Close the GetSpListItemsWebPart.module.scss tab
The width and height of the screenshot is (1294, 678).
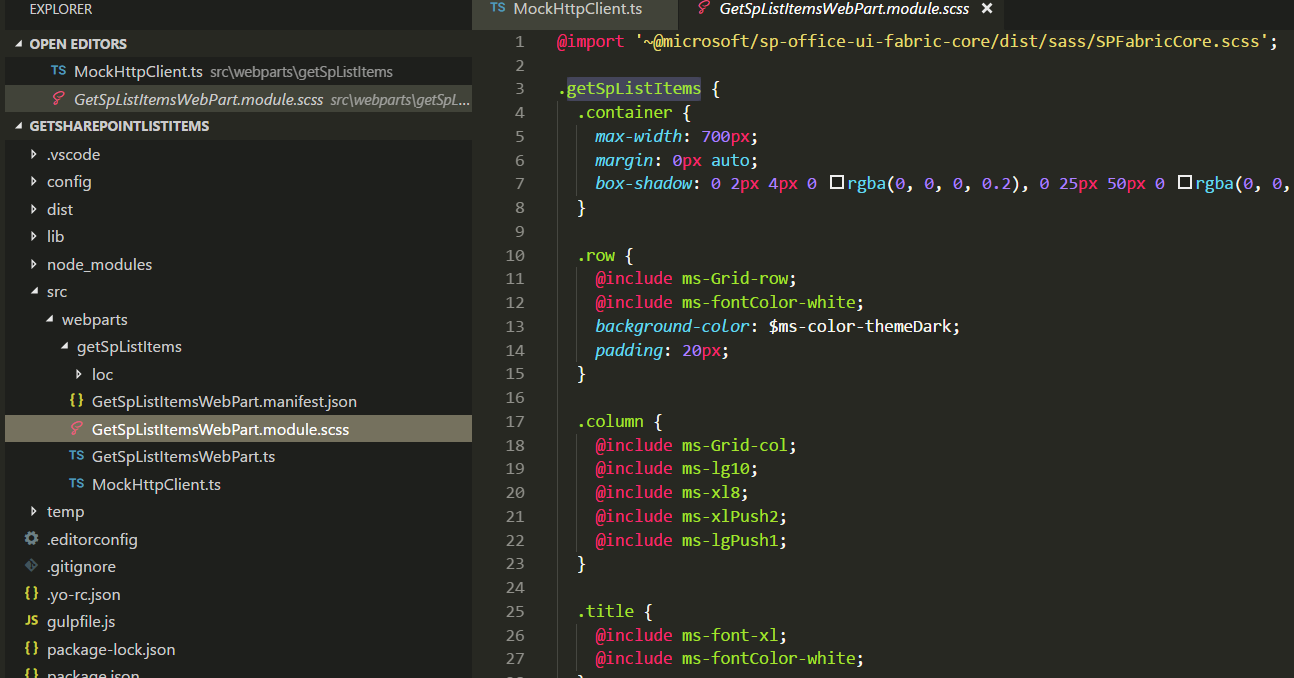click(x=987, y=9)
